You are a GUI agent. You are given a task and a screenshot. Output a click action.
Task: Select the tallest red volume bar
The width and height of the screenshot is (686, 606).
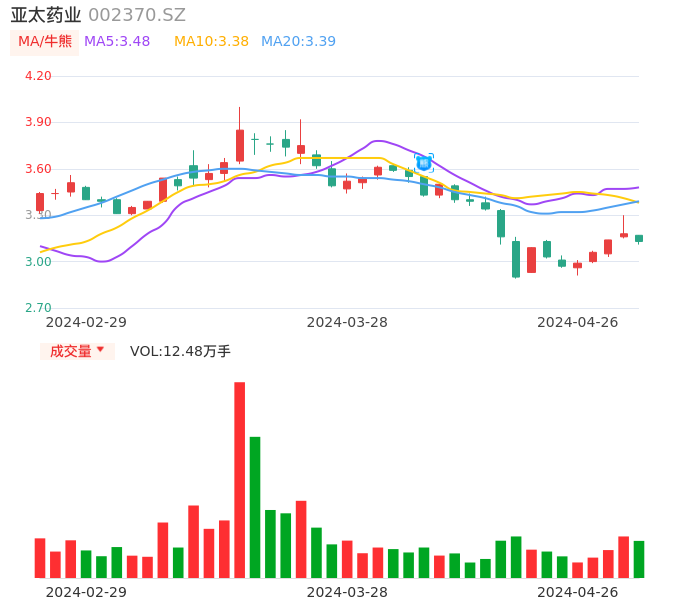240,480
